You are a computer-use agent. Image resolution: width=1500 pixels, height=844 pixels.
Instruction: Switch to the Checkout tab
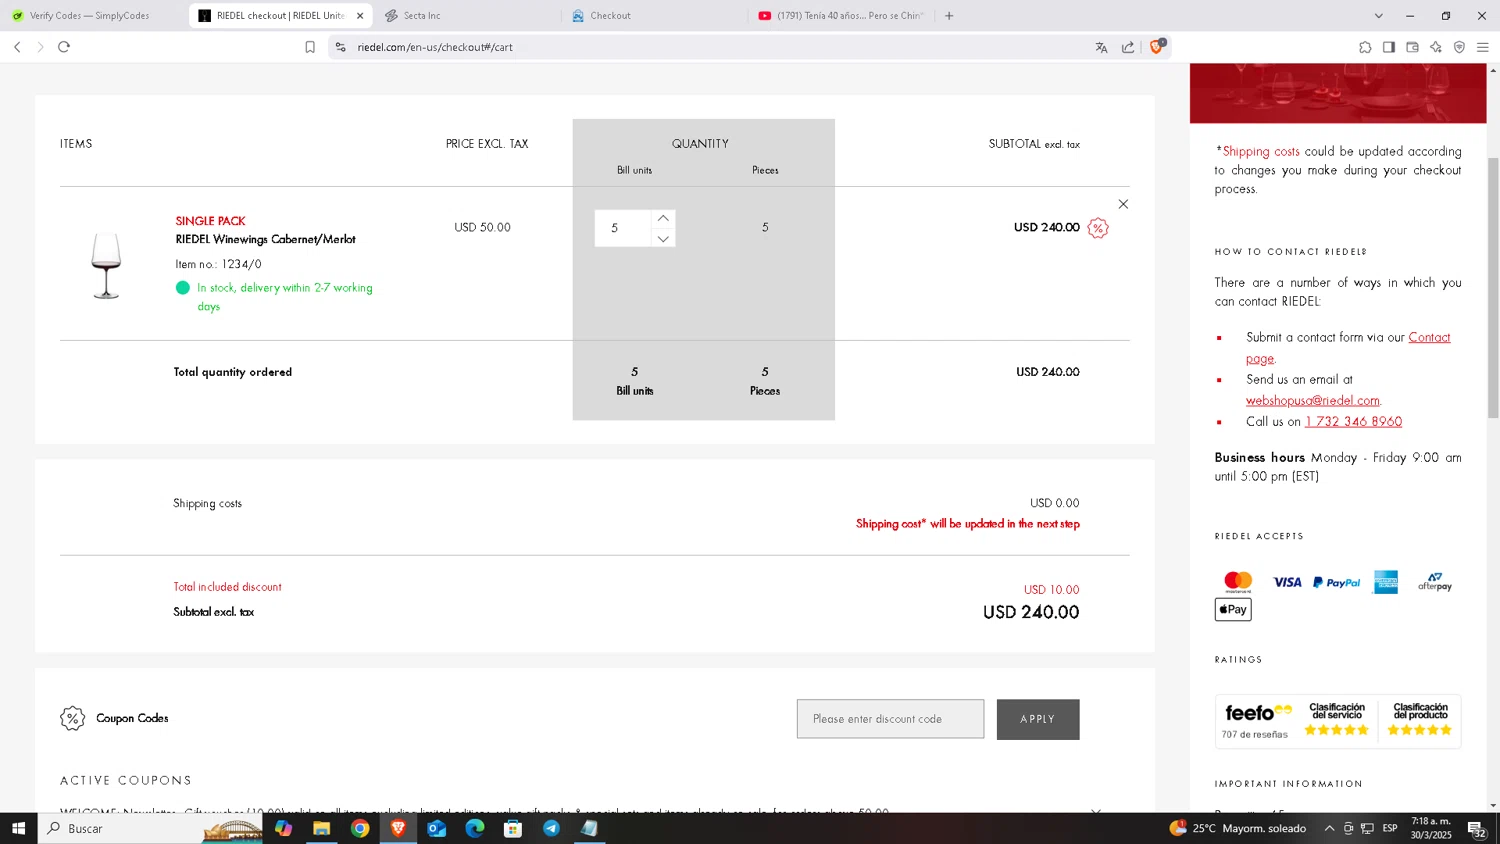(x=653, y=16)
